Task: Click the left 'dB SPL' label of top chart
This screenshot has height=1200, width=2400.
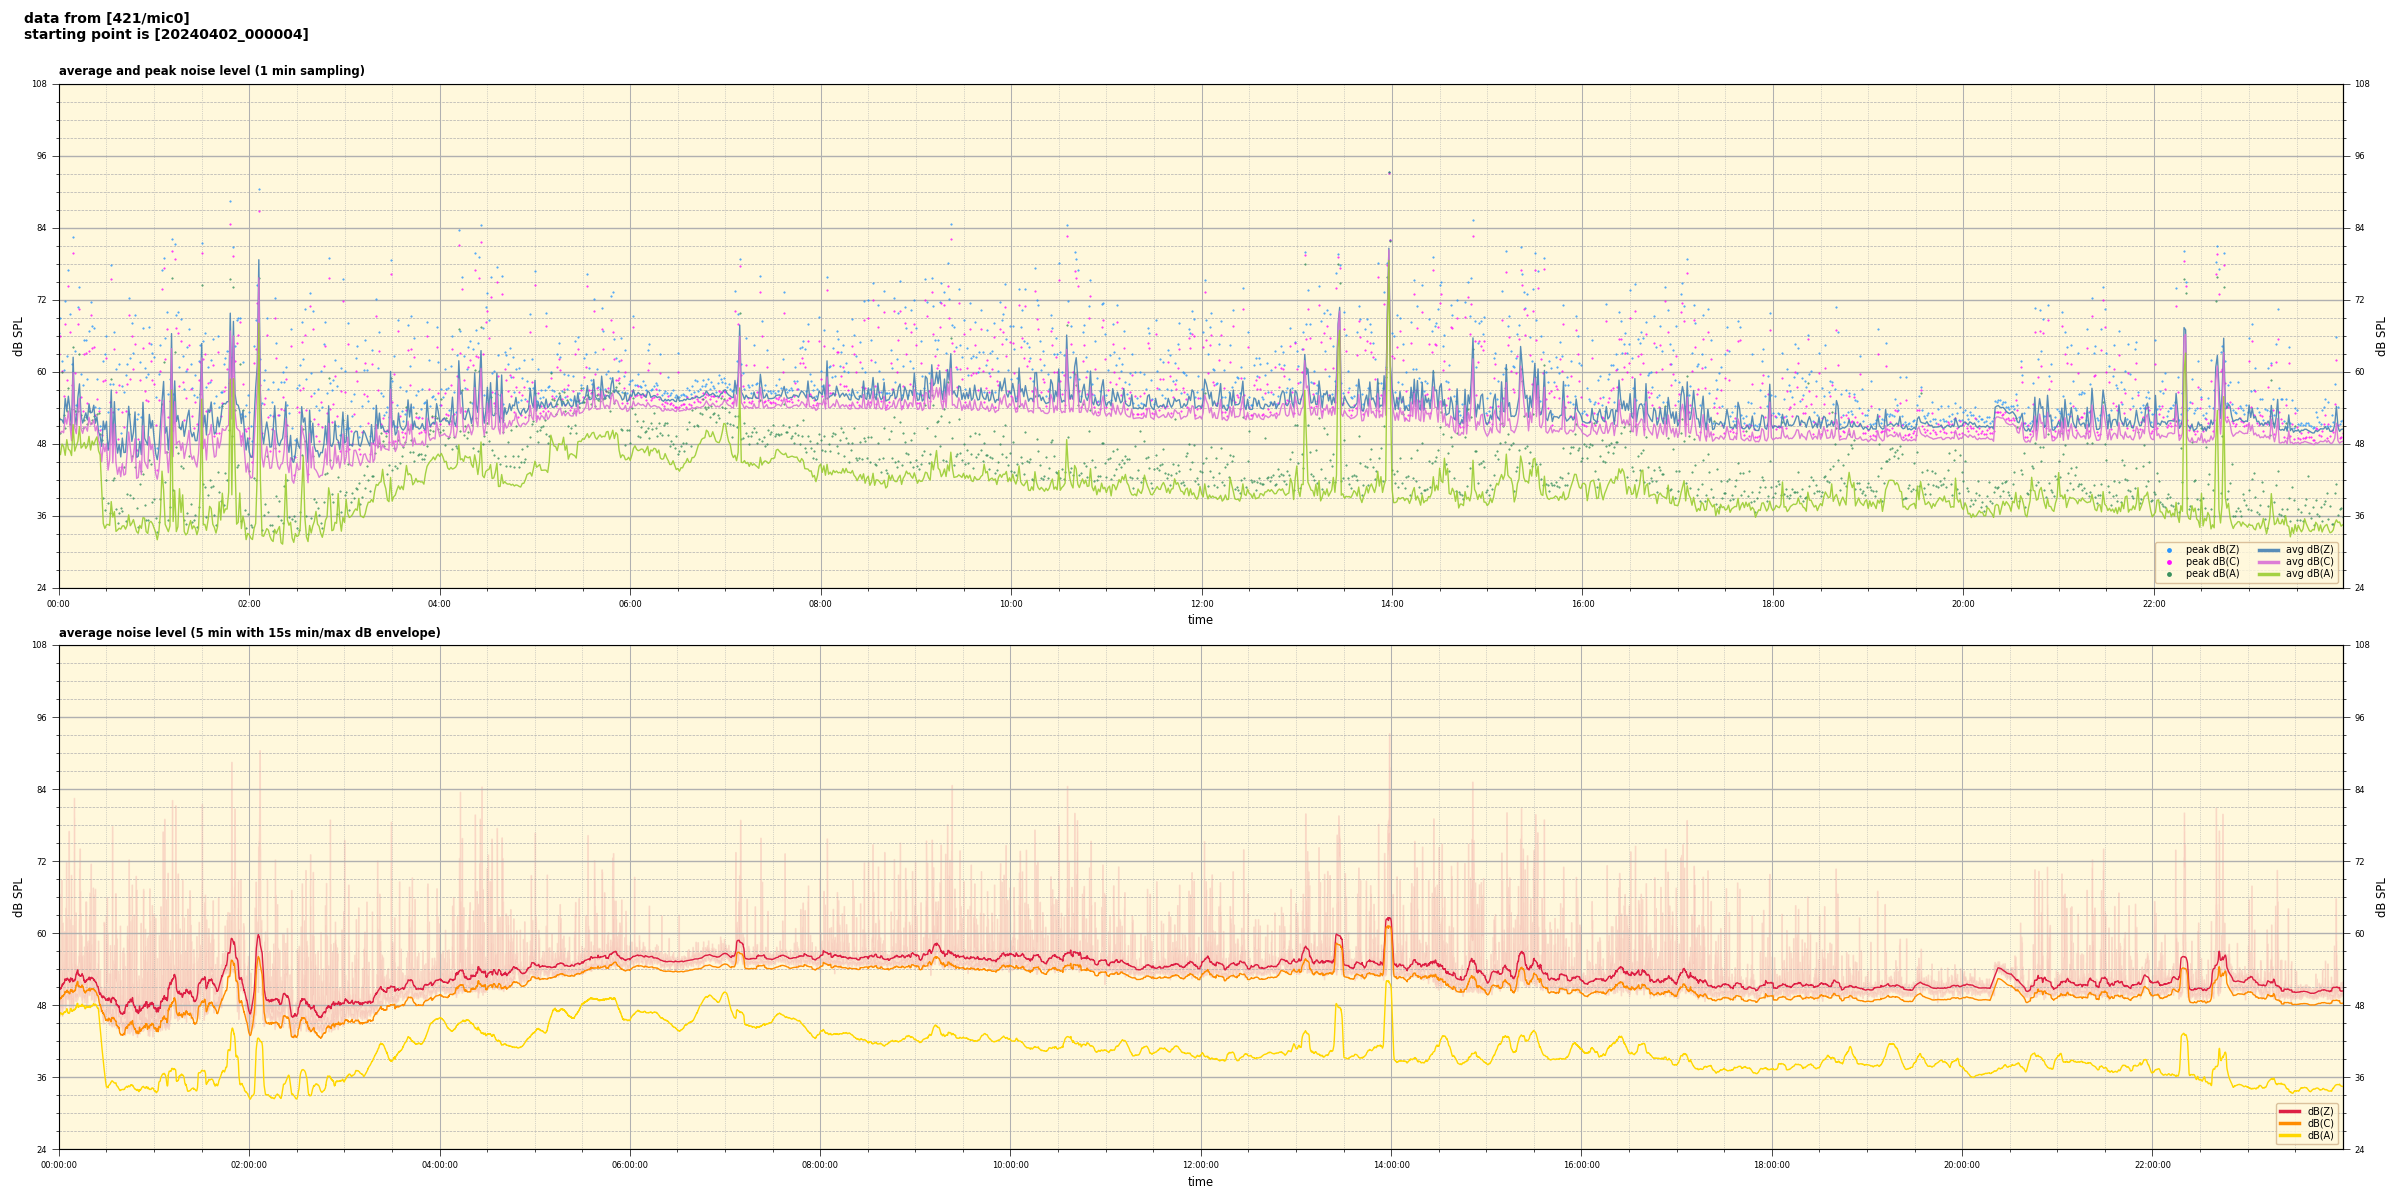Action: click(18, 336)
